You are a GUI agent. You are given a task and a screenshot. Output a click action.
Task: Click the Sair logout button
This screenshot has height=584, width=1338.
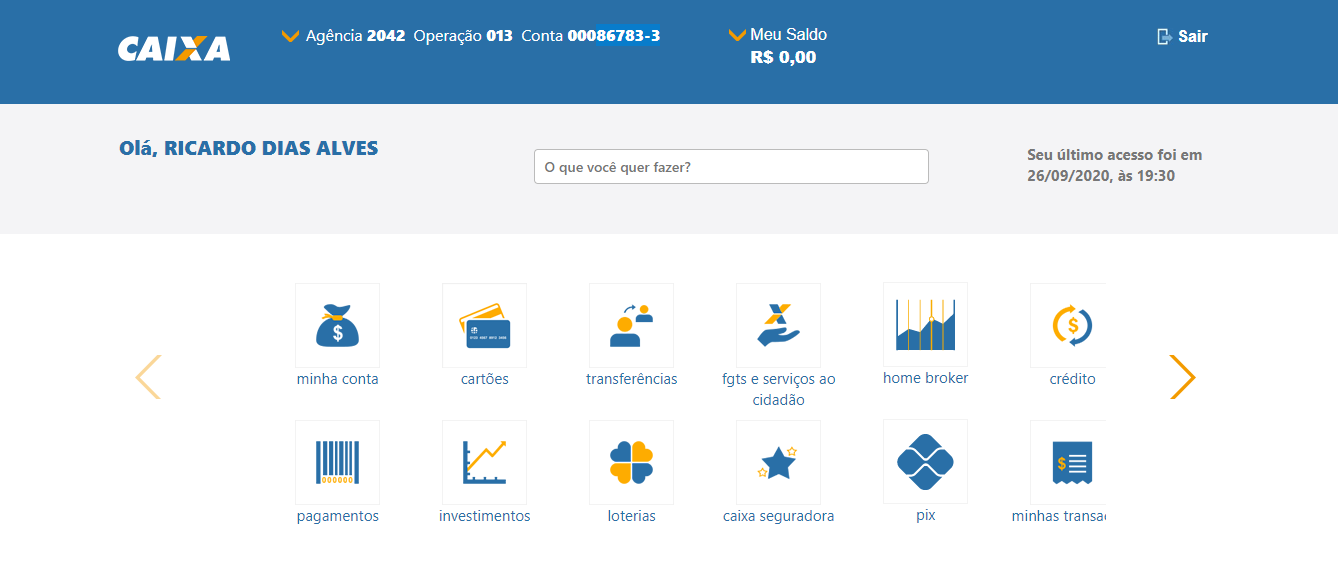click(x=1182, y=37)
